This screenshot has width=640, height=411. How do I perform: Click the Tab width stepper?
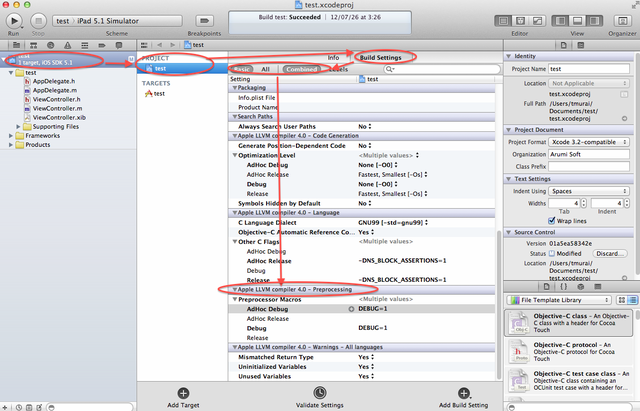click(x=584, y=203)
